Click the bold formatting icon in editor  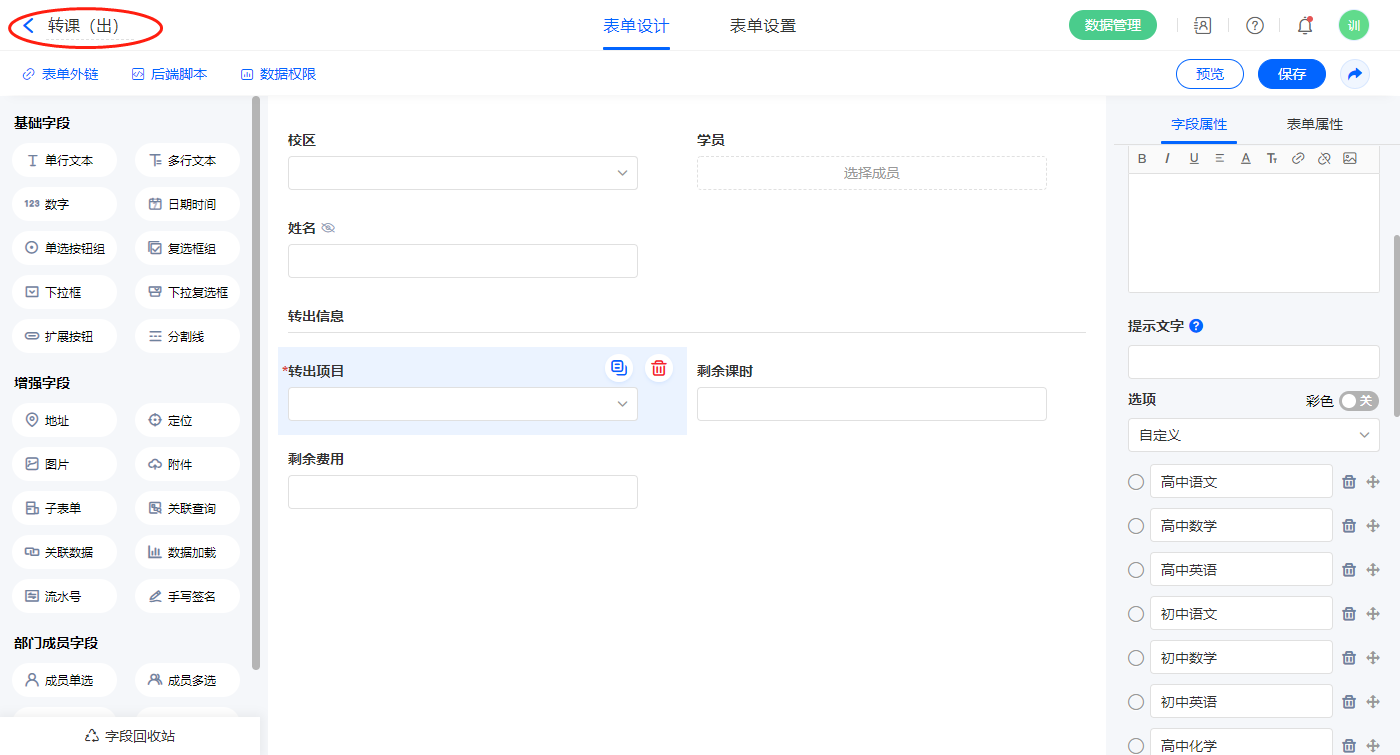tap(1142, 158)
